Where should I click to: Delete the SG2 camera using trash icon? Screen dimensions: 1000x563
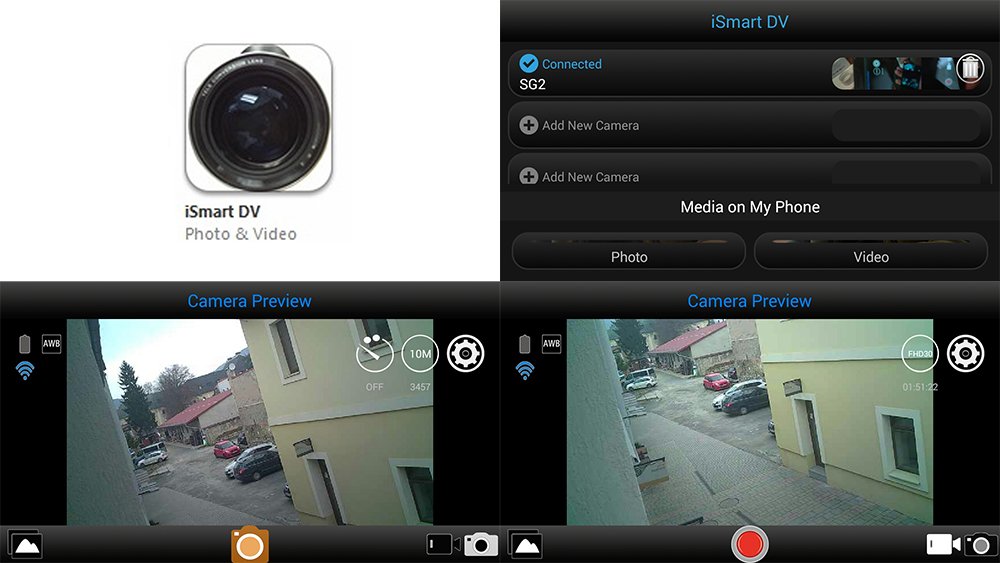pos(970,68)
